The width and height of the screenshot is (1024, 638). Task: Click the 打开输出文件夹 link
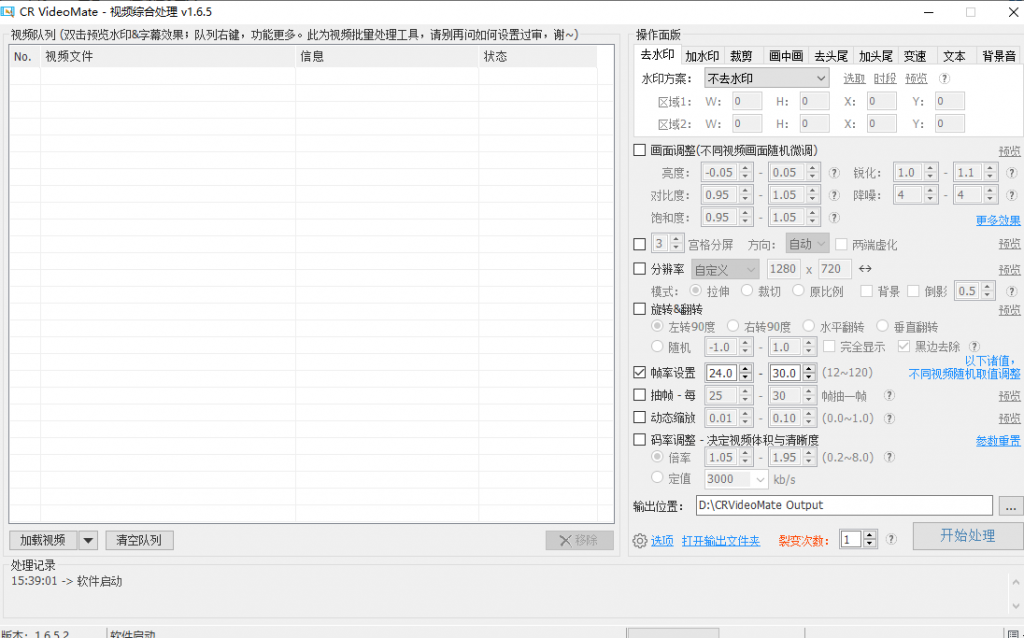[720, 541]
